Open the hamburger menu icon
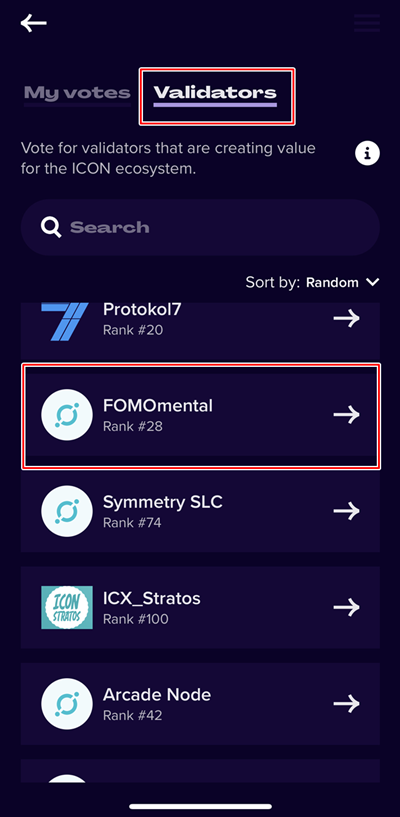Image resolution: width=400 pixels, height=817 pixels. point(367,23)
